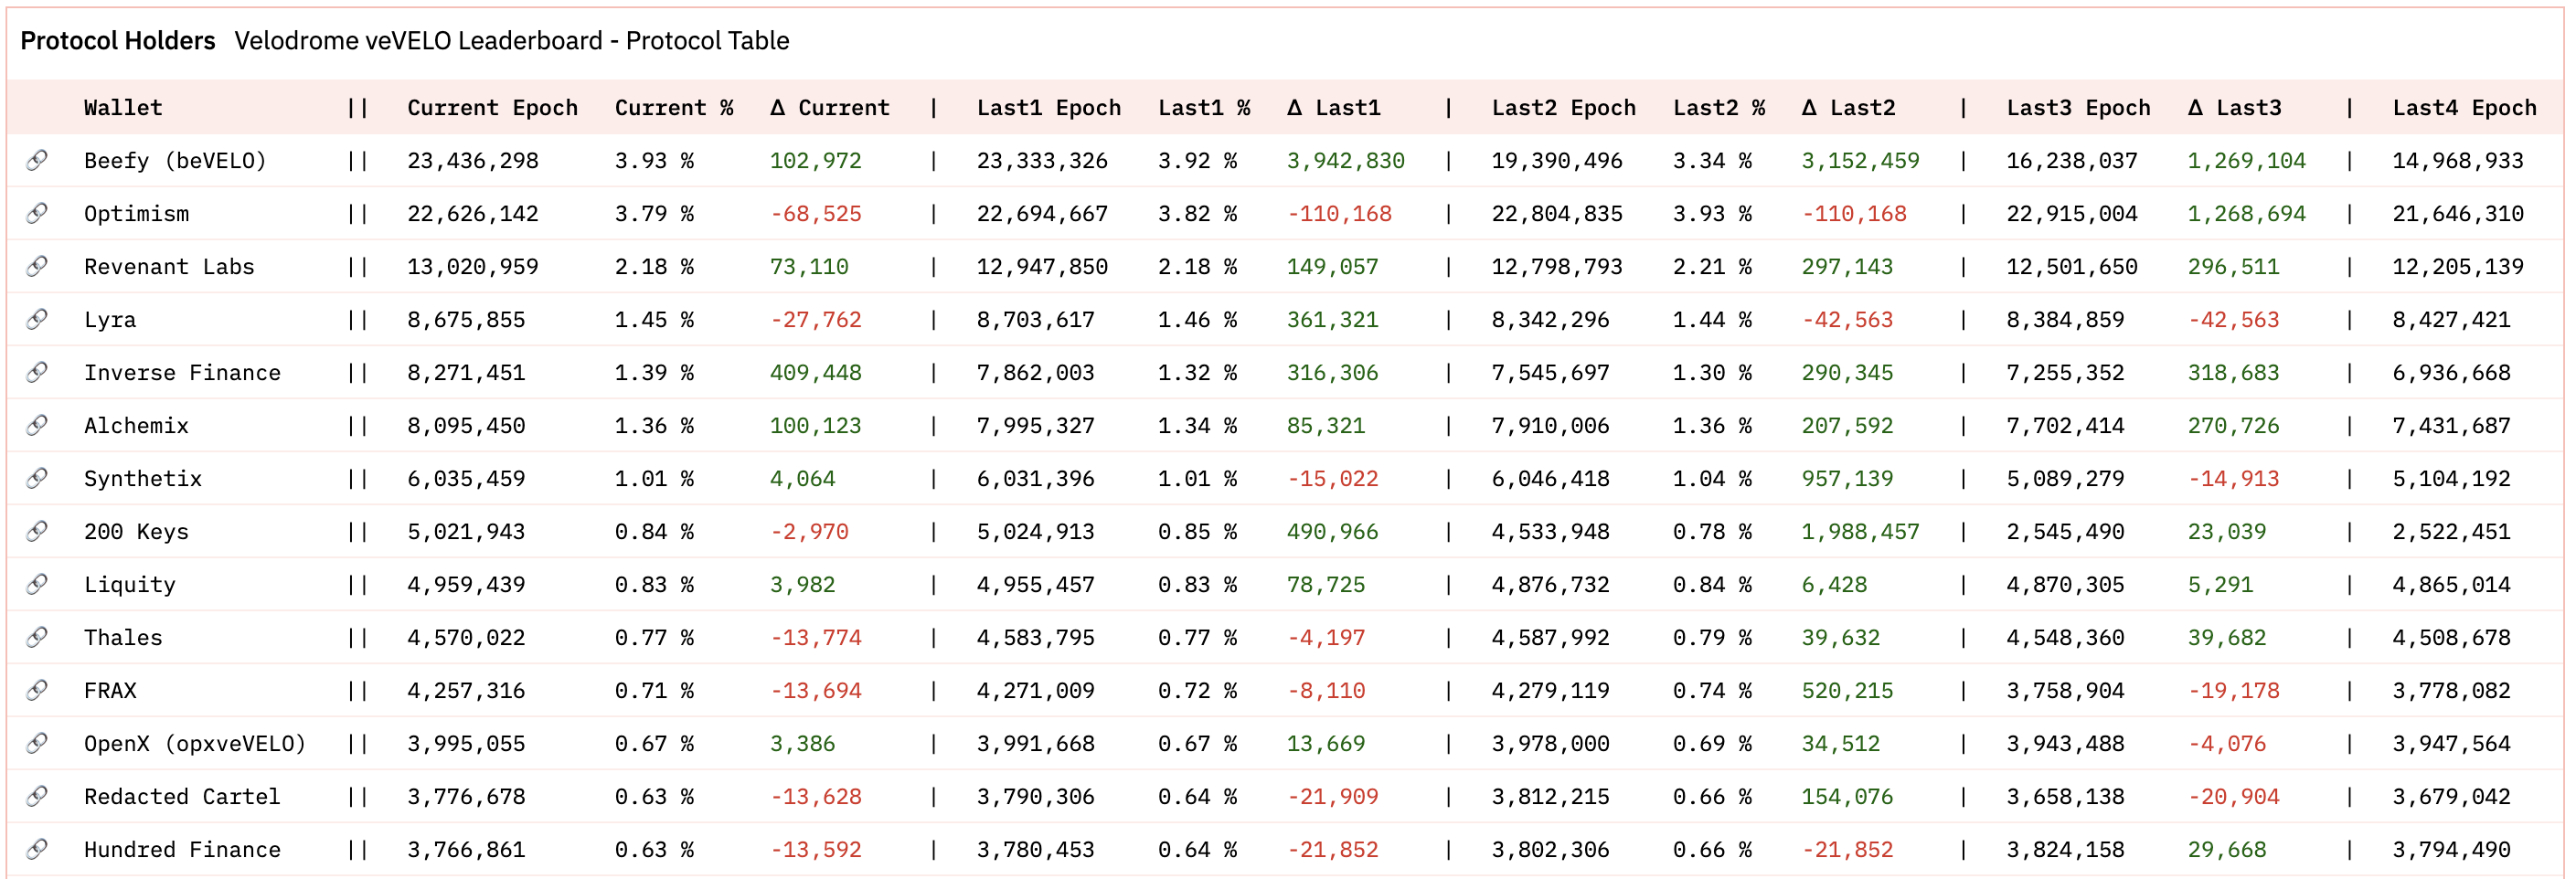Select the Last1 Epoch column header
This screenshot has width=2576, height=879.
point(1048,108)
